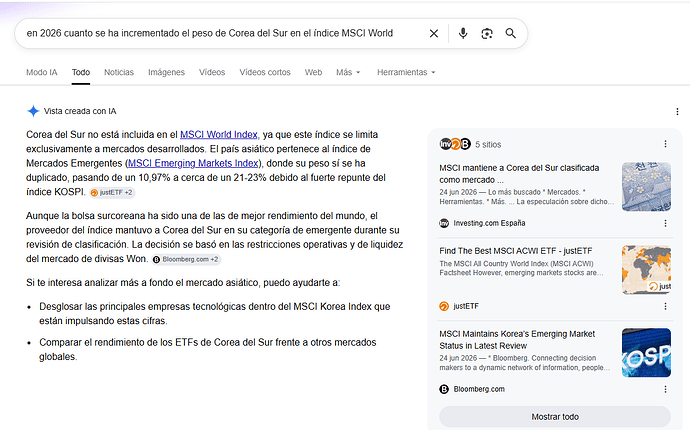
Task: Open 'Find The Best MSCI ACWI ETF' result
Action: [x=516, y=250]
